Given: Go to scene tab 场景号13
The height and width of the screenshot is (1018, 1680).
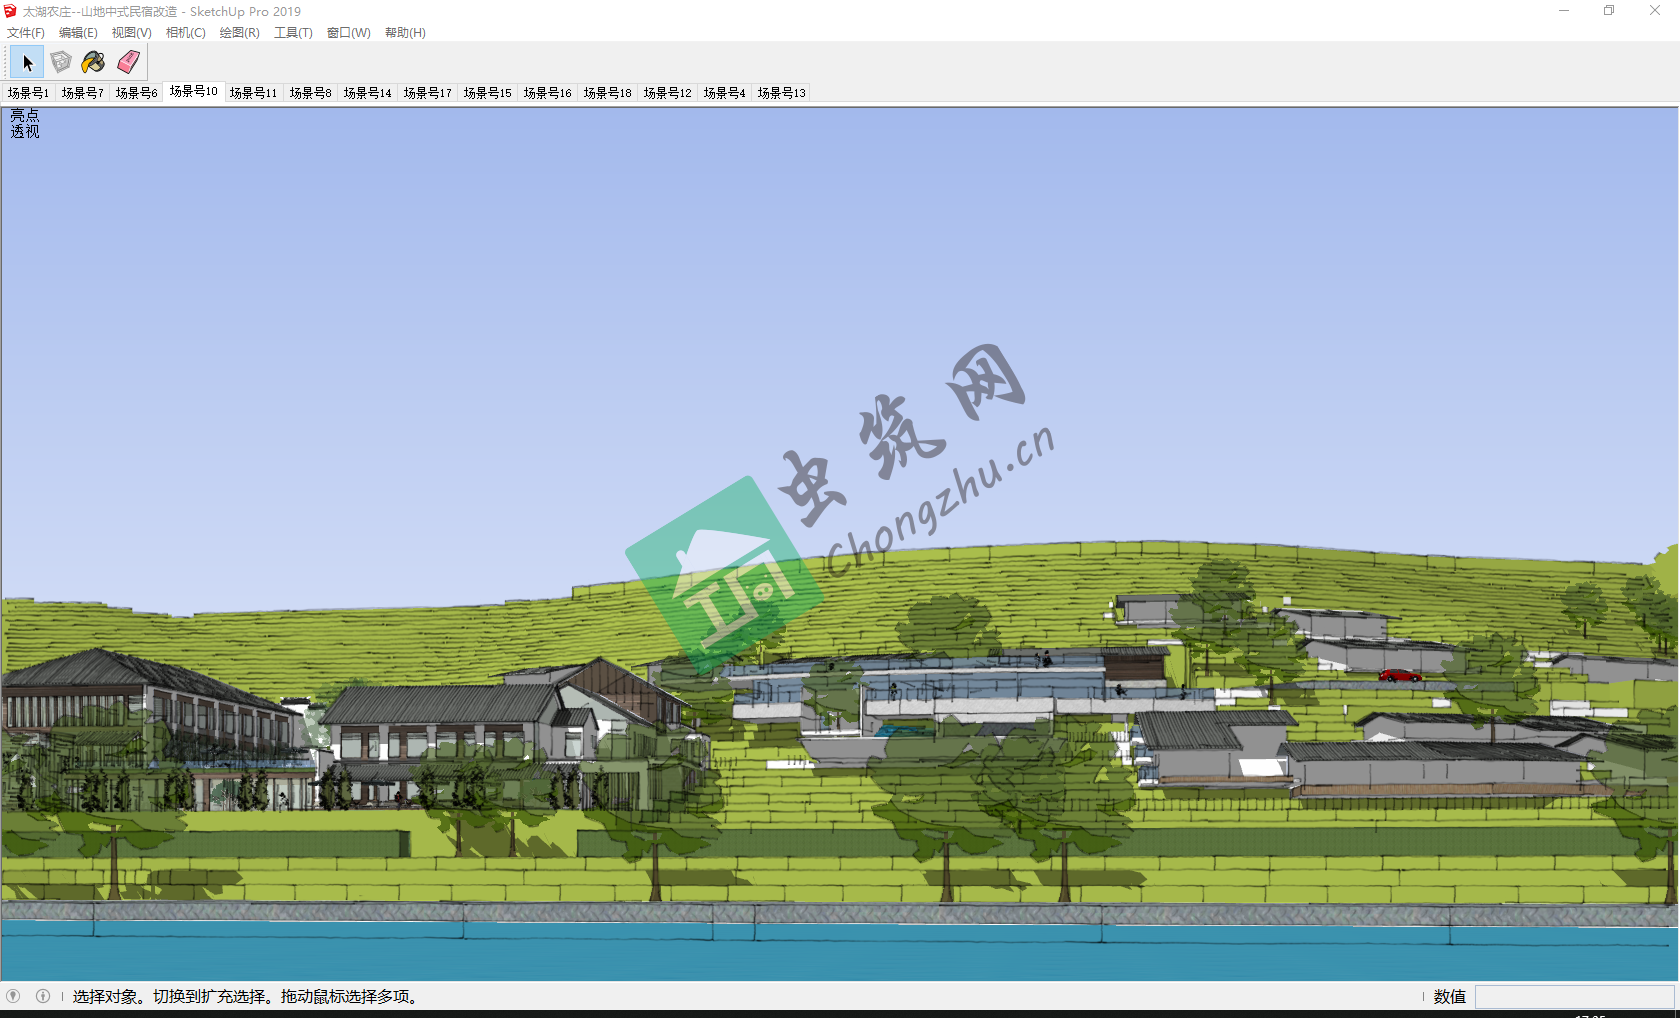Looking at the screenshot, I should (781, 93).
